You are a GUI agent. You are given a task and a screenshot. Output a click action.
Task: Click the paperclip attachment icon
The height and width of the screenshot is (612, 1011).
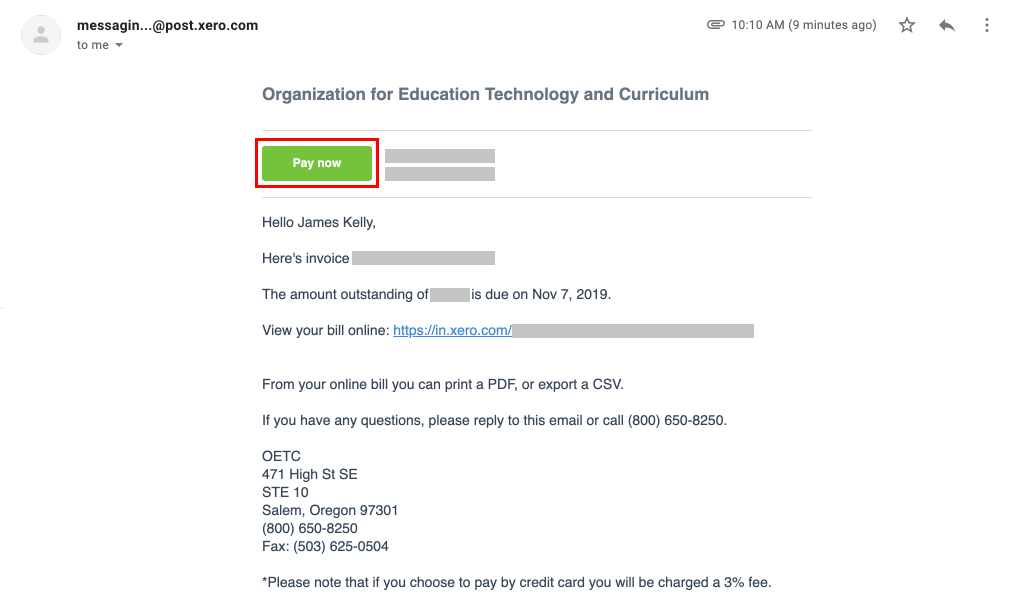716,25
